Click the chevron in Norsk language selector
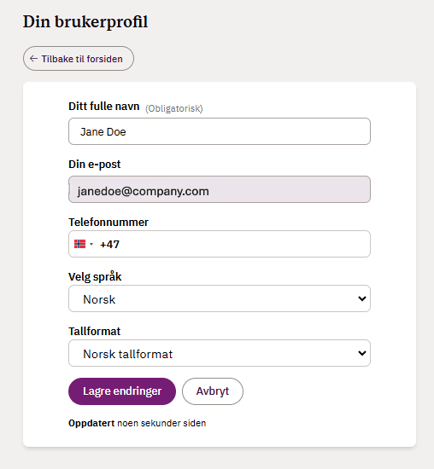Image resolution: width=434 pixels, height=469 pixels. (362, 299)
